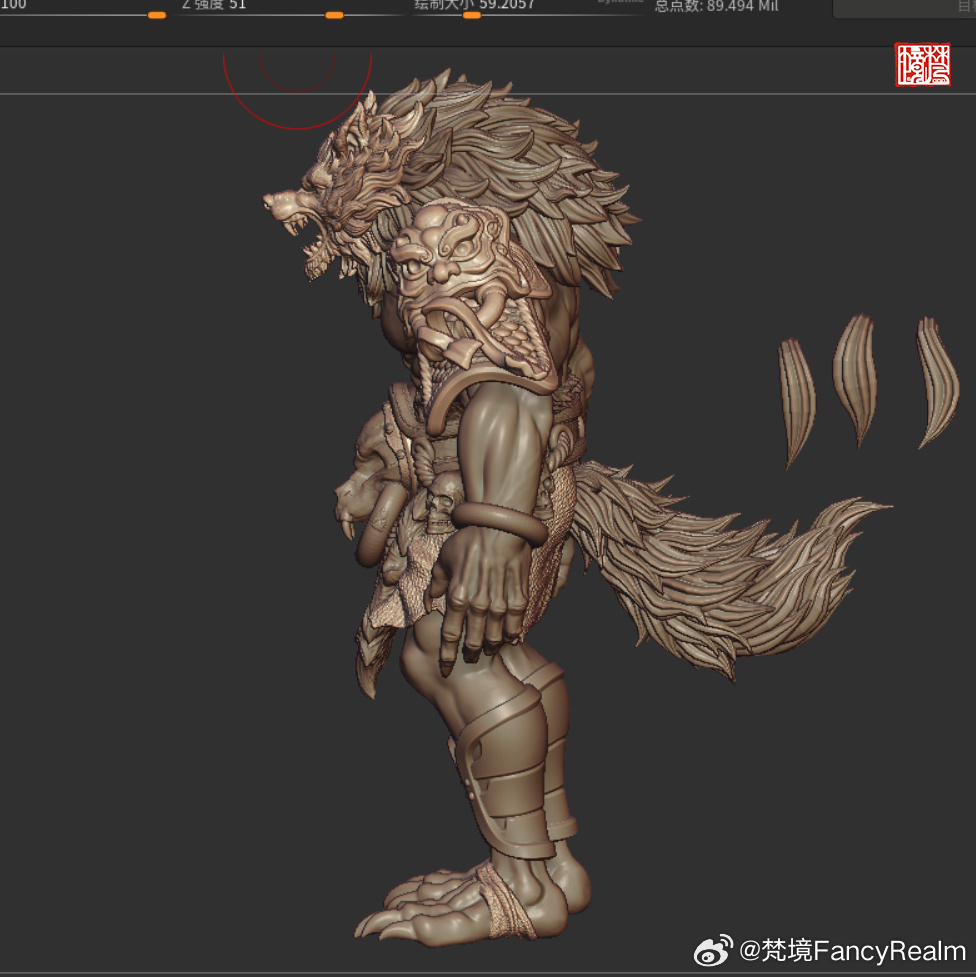Click the red seal stamp logo
The width and height of the screenshot is (976, 977).
tap(922, 66)
